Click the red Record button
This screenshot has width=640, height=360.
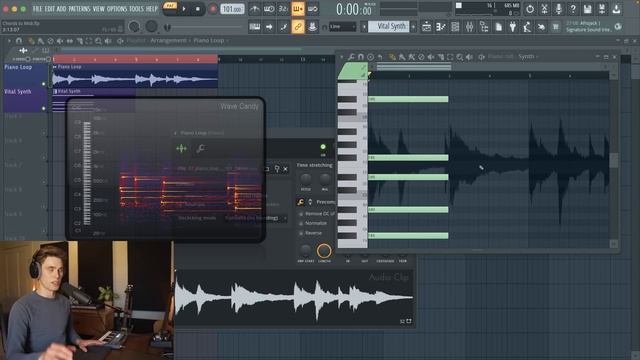[213, 9]
